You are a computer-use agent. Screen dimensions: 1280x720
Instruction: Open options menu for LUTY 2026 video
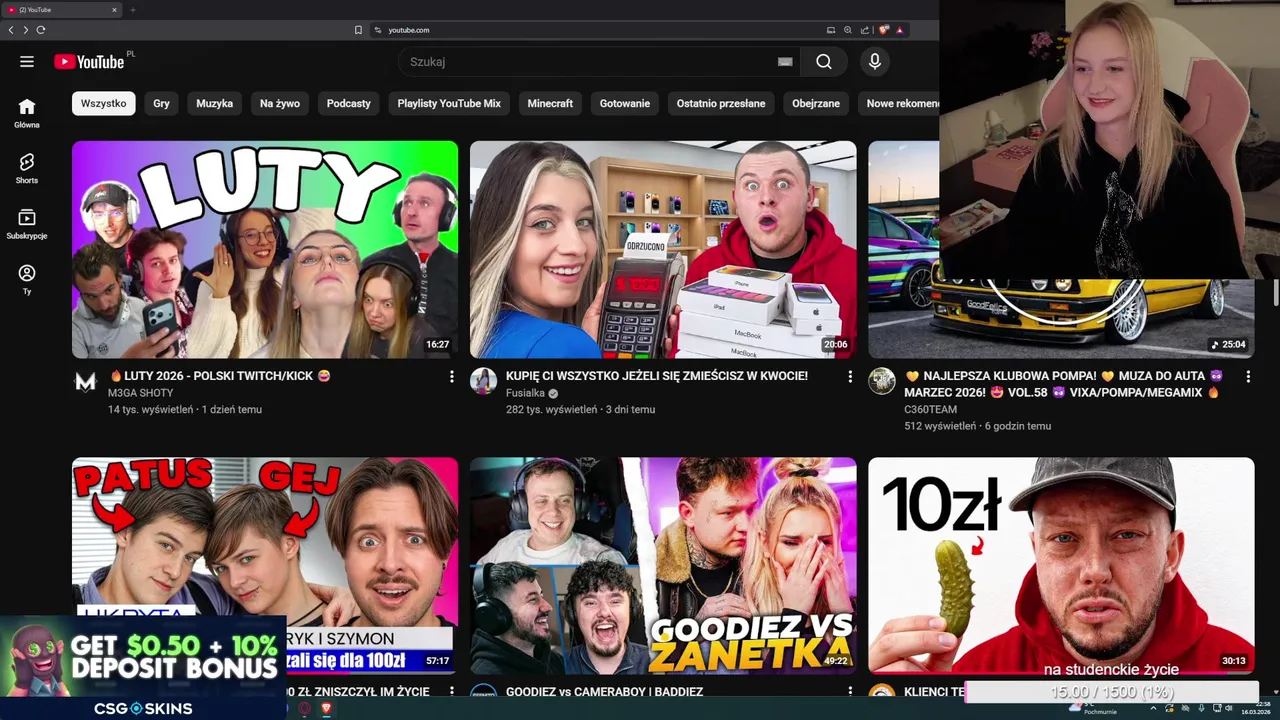(451, 377)
